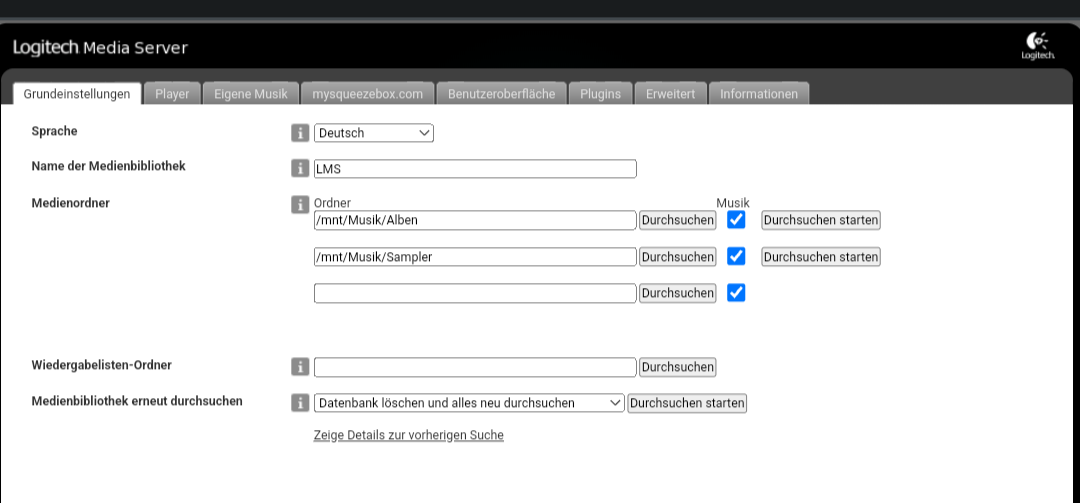The image size is (1080, 503).
Task: Open info icon for Medienordner
Action: 300,204
